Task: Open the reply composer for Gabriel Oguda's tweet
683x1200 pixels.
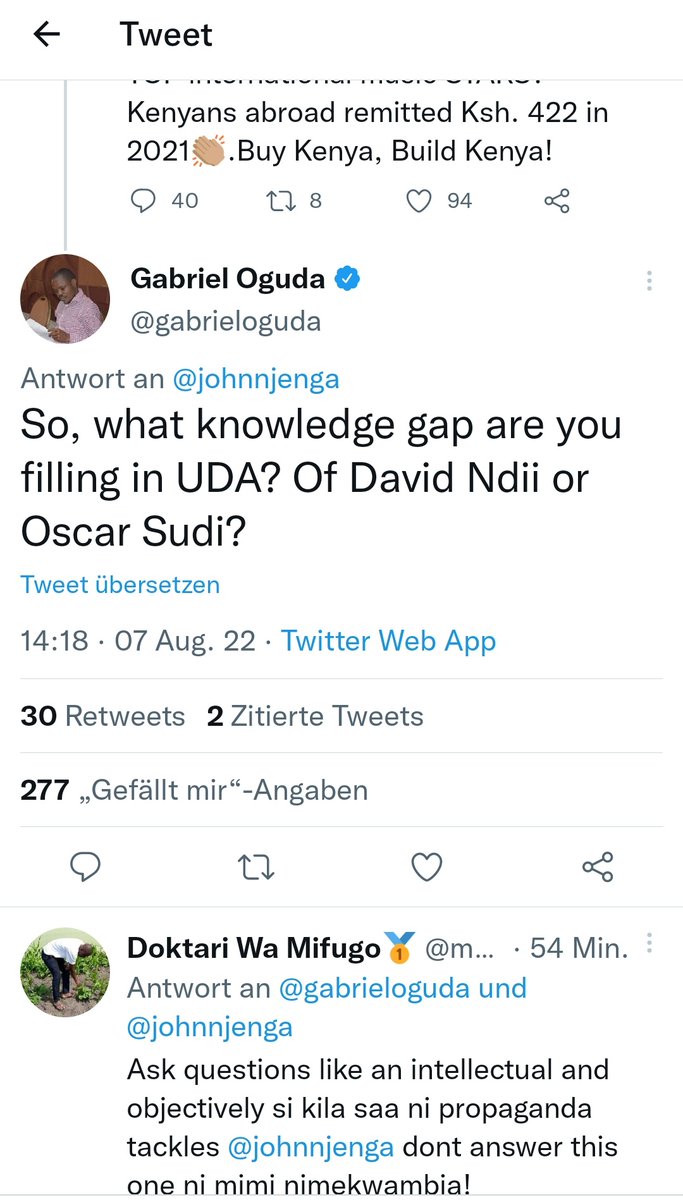Action: (86, 867)
